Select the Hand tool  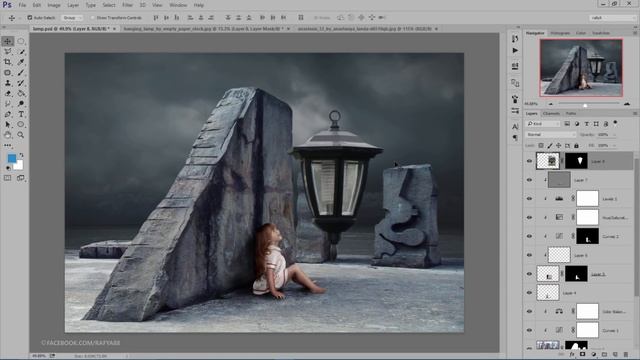8,135
